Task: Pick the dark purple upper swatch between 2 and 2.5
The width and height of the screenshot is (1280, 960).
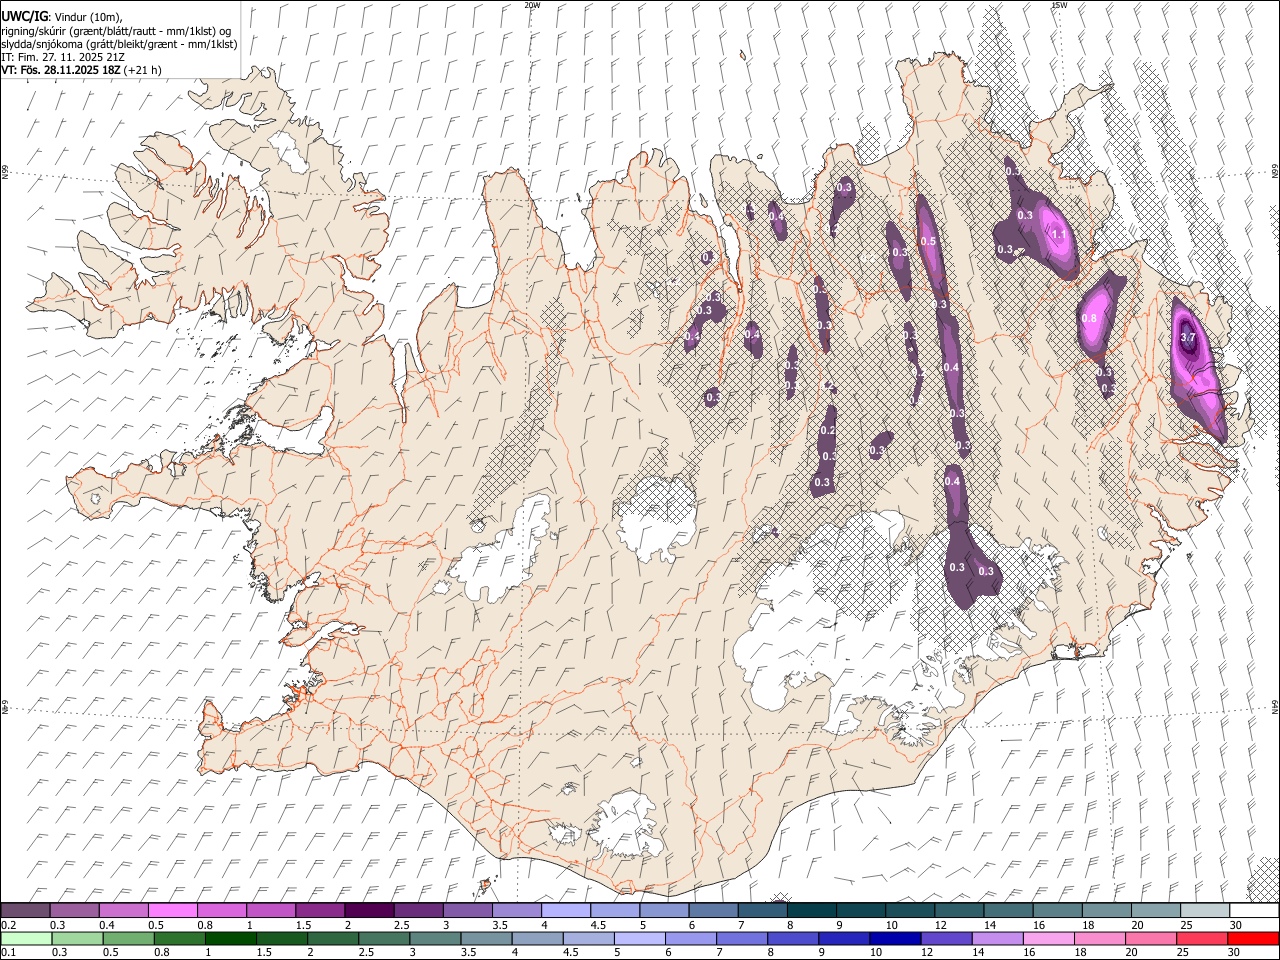Action: 369,910
